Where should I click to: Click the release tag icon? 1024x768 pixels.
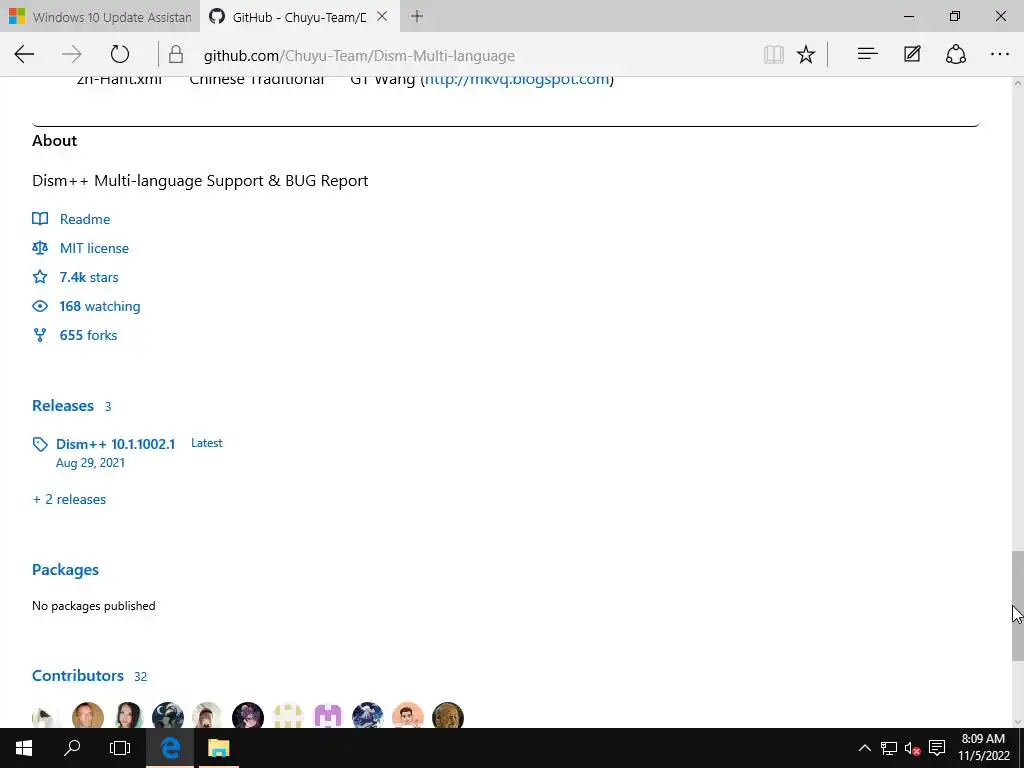click(x=40, y=445)
